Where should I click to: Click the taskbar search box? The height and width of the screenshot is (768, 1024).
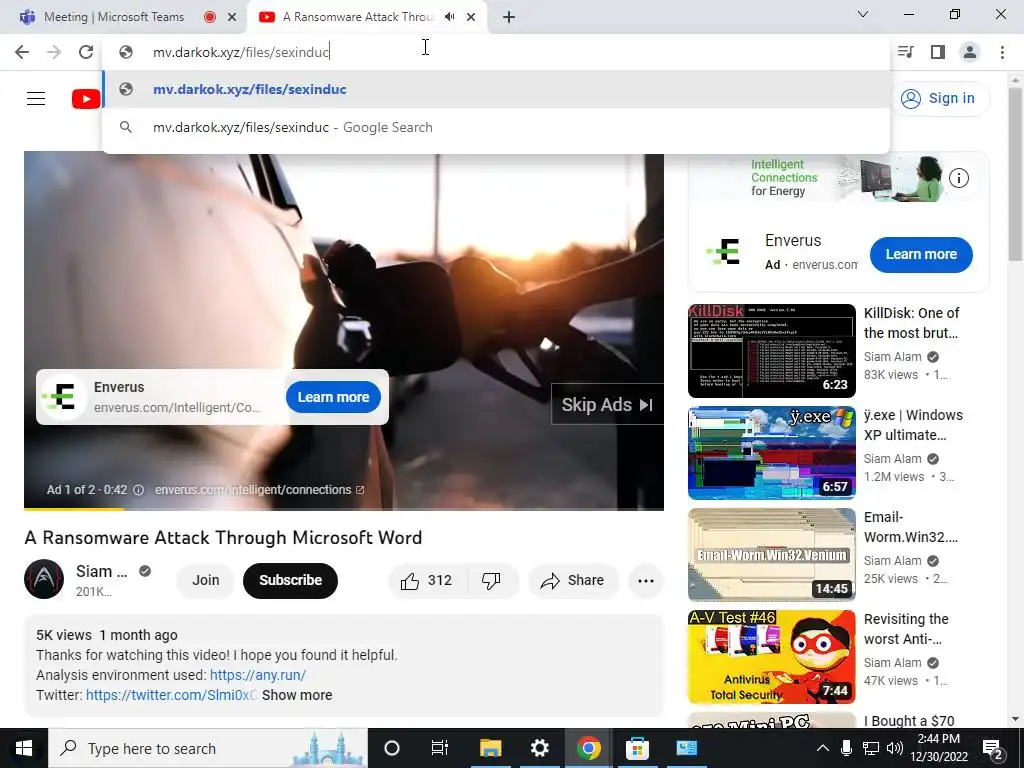click(208, 748)
